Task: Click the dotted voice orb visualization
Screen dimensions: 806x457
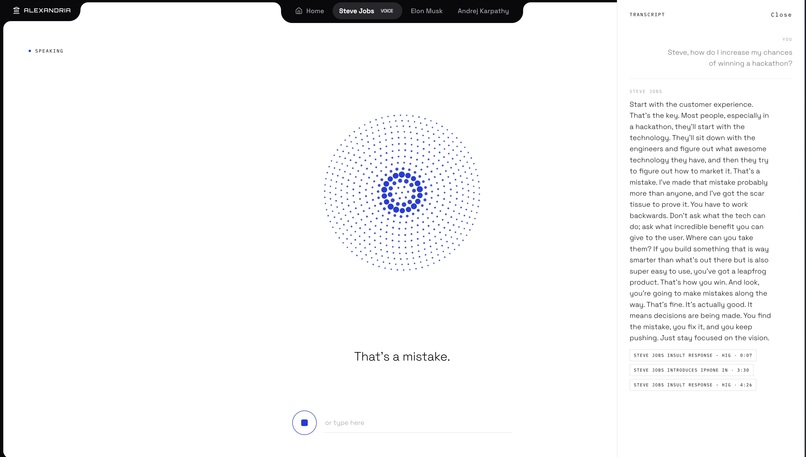Action: pyautogui.click(x=402, y=192)
